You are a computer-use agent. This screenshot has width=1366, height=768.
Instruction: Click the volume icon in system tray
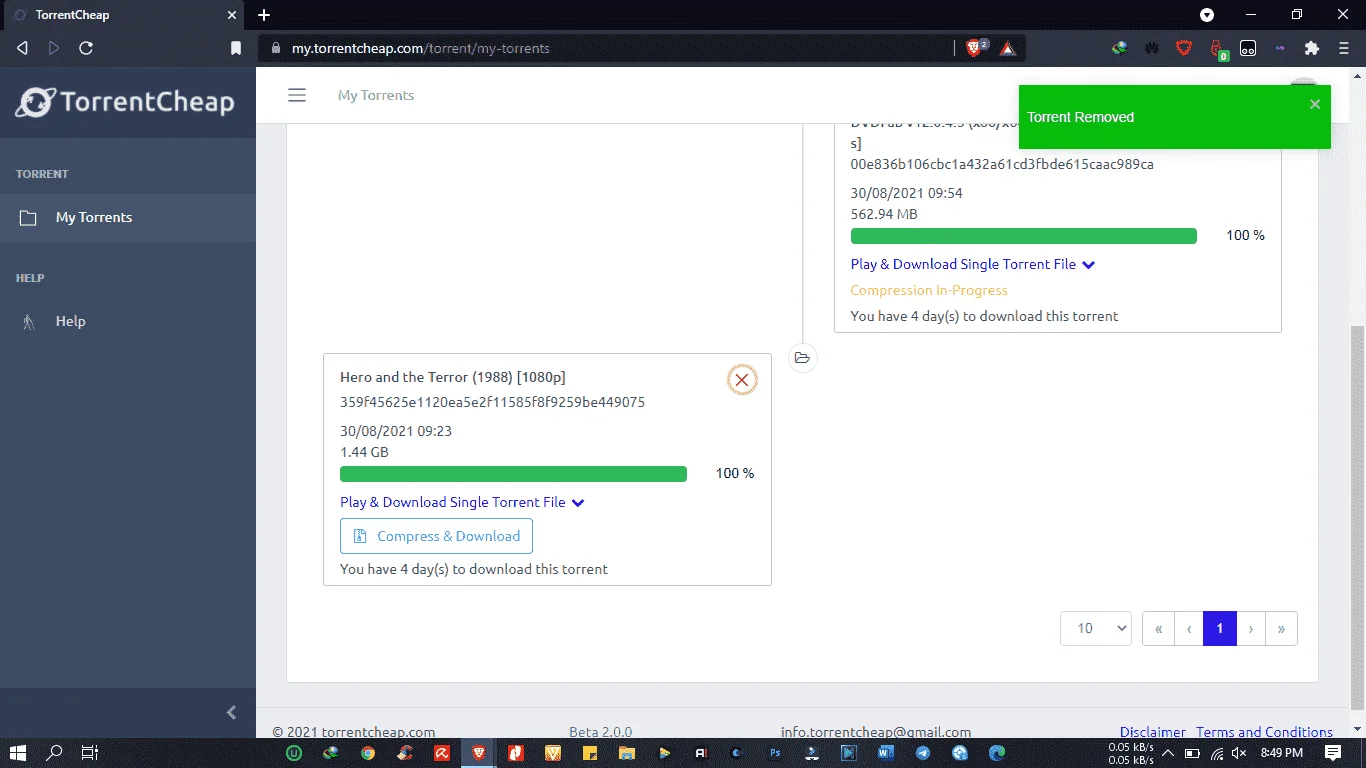1240,753
